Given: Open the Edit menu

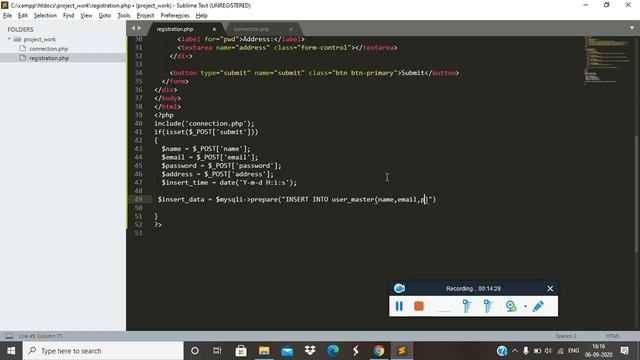Looking at the screenshot, I should point(22,16).
